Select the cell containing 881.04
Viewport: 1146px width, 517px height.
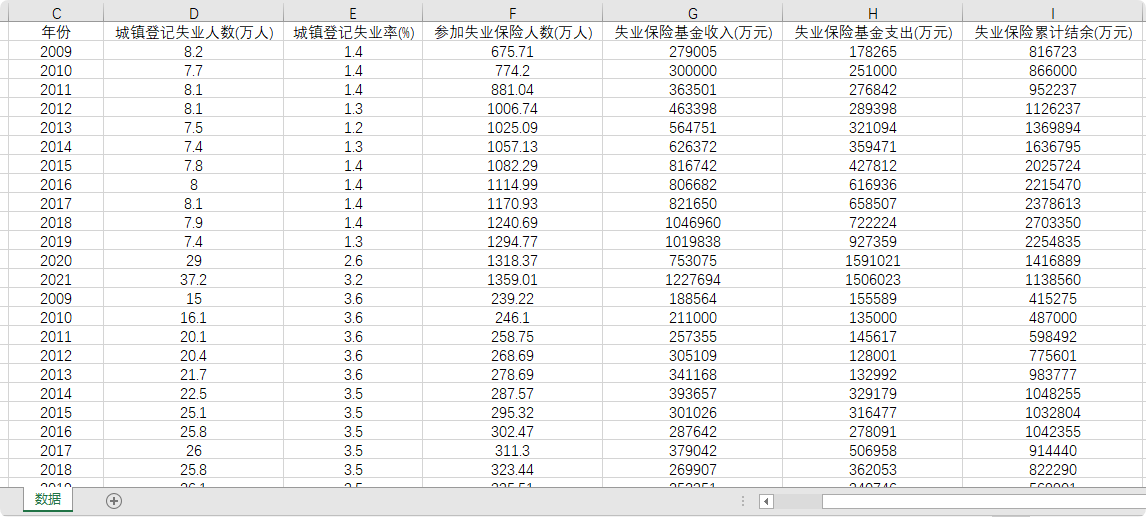click(512, 89)
